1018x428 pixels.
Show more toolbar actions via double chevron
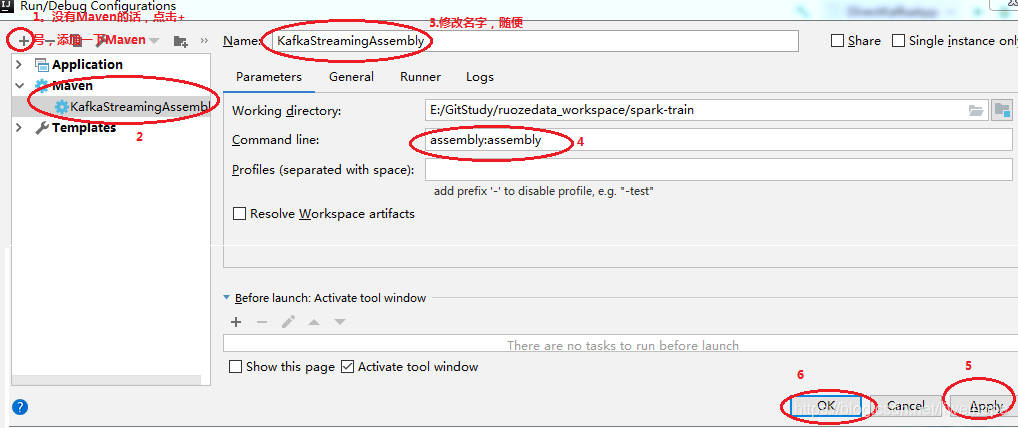click(x=204, y=41)
